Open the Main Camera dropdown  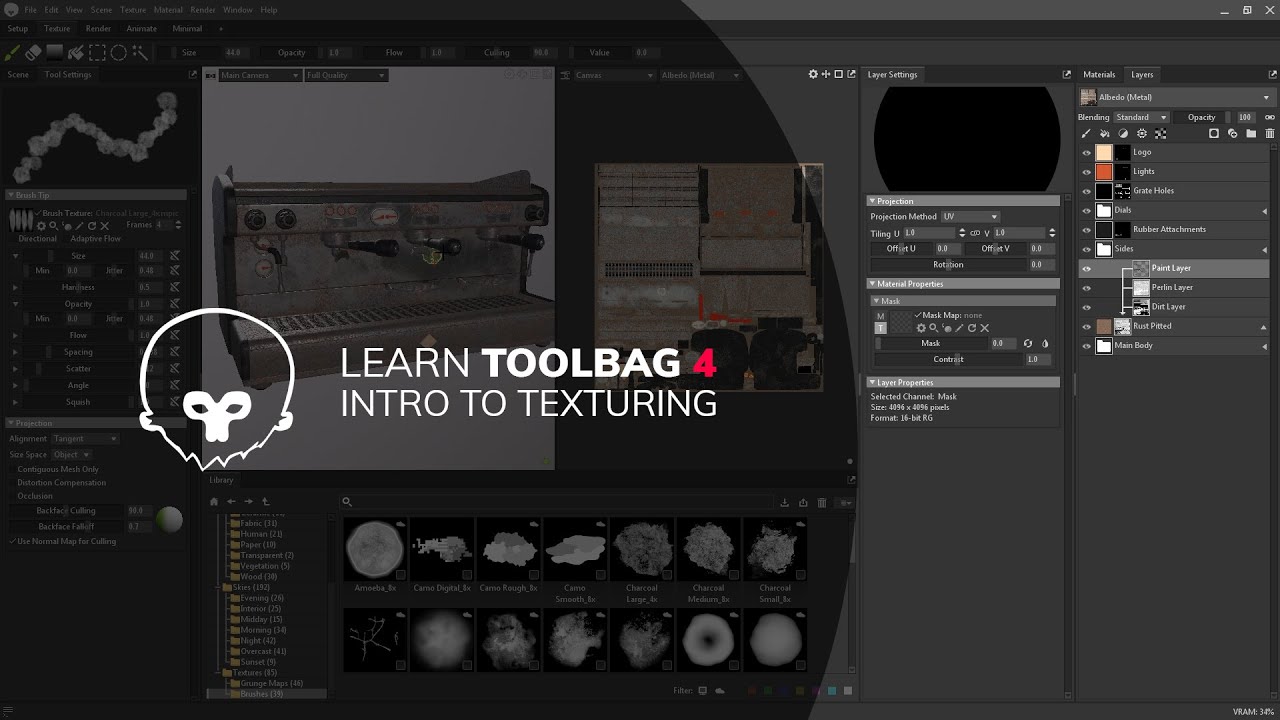coord(259,75)
